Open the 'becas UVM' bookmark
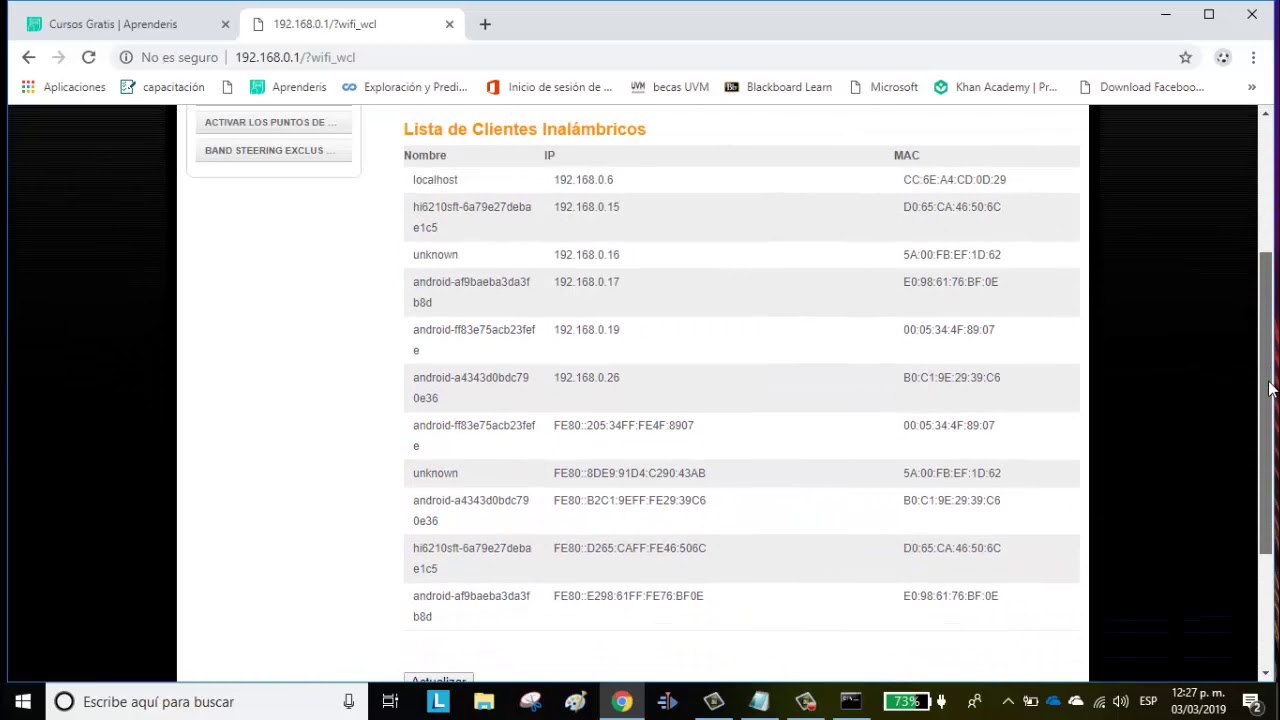Screen dimensions: 1280x720 [x=669, y=87]
